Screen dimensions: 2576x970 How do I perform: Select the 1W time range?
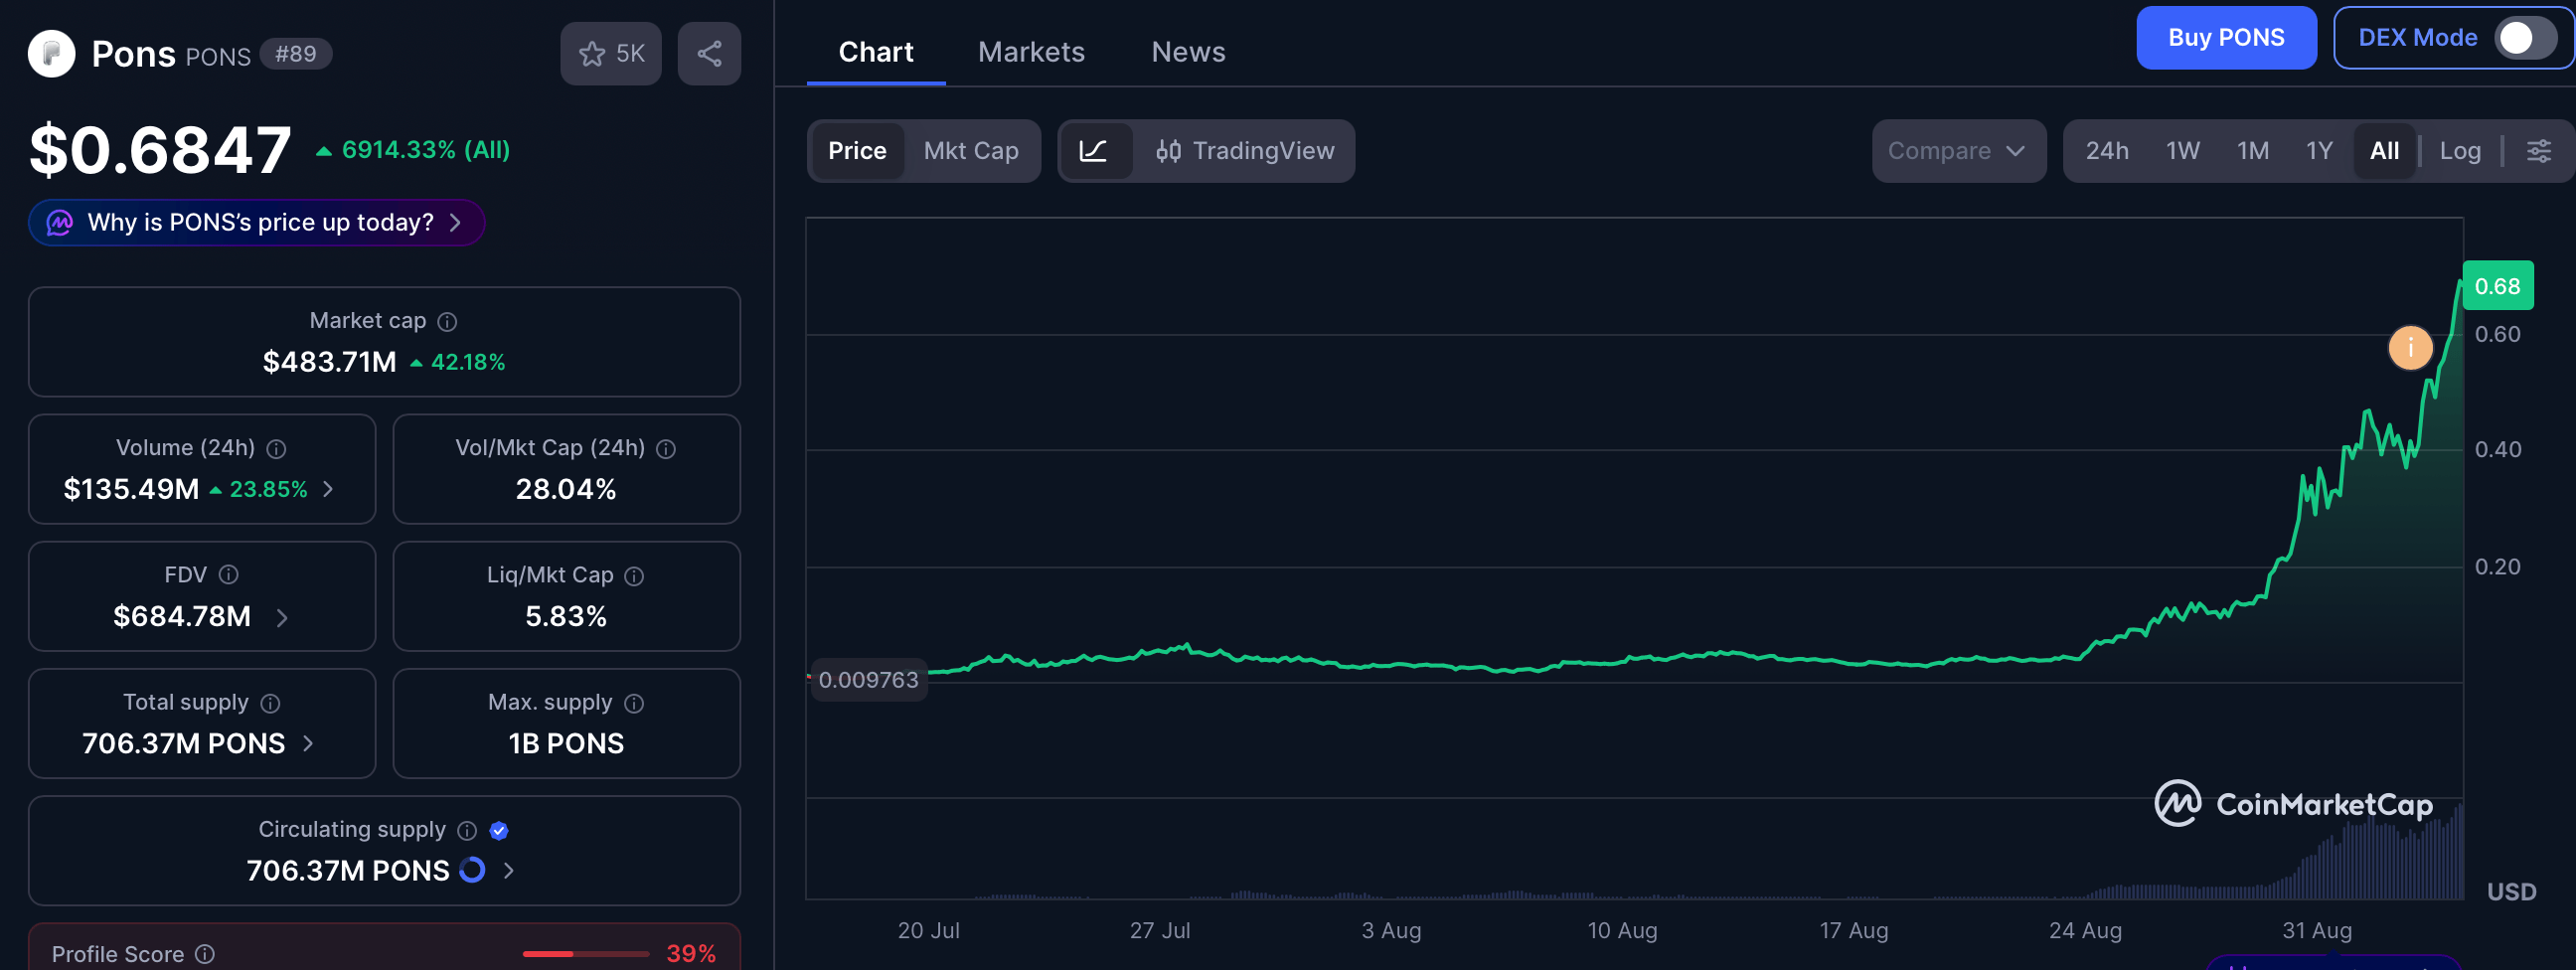tap(2183, 151)
